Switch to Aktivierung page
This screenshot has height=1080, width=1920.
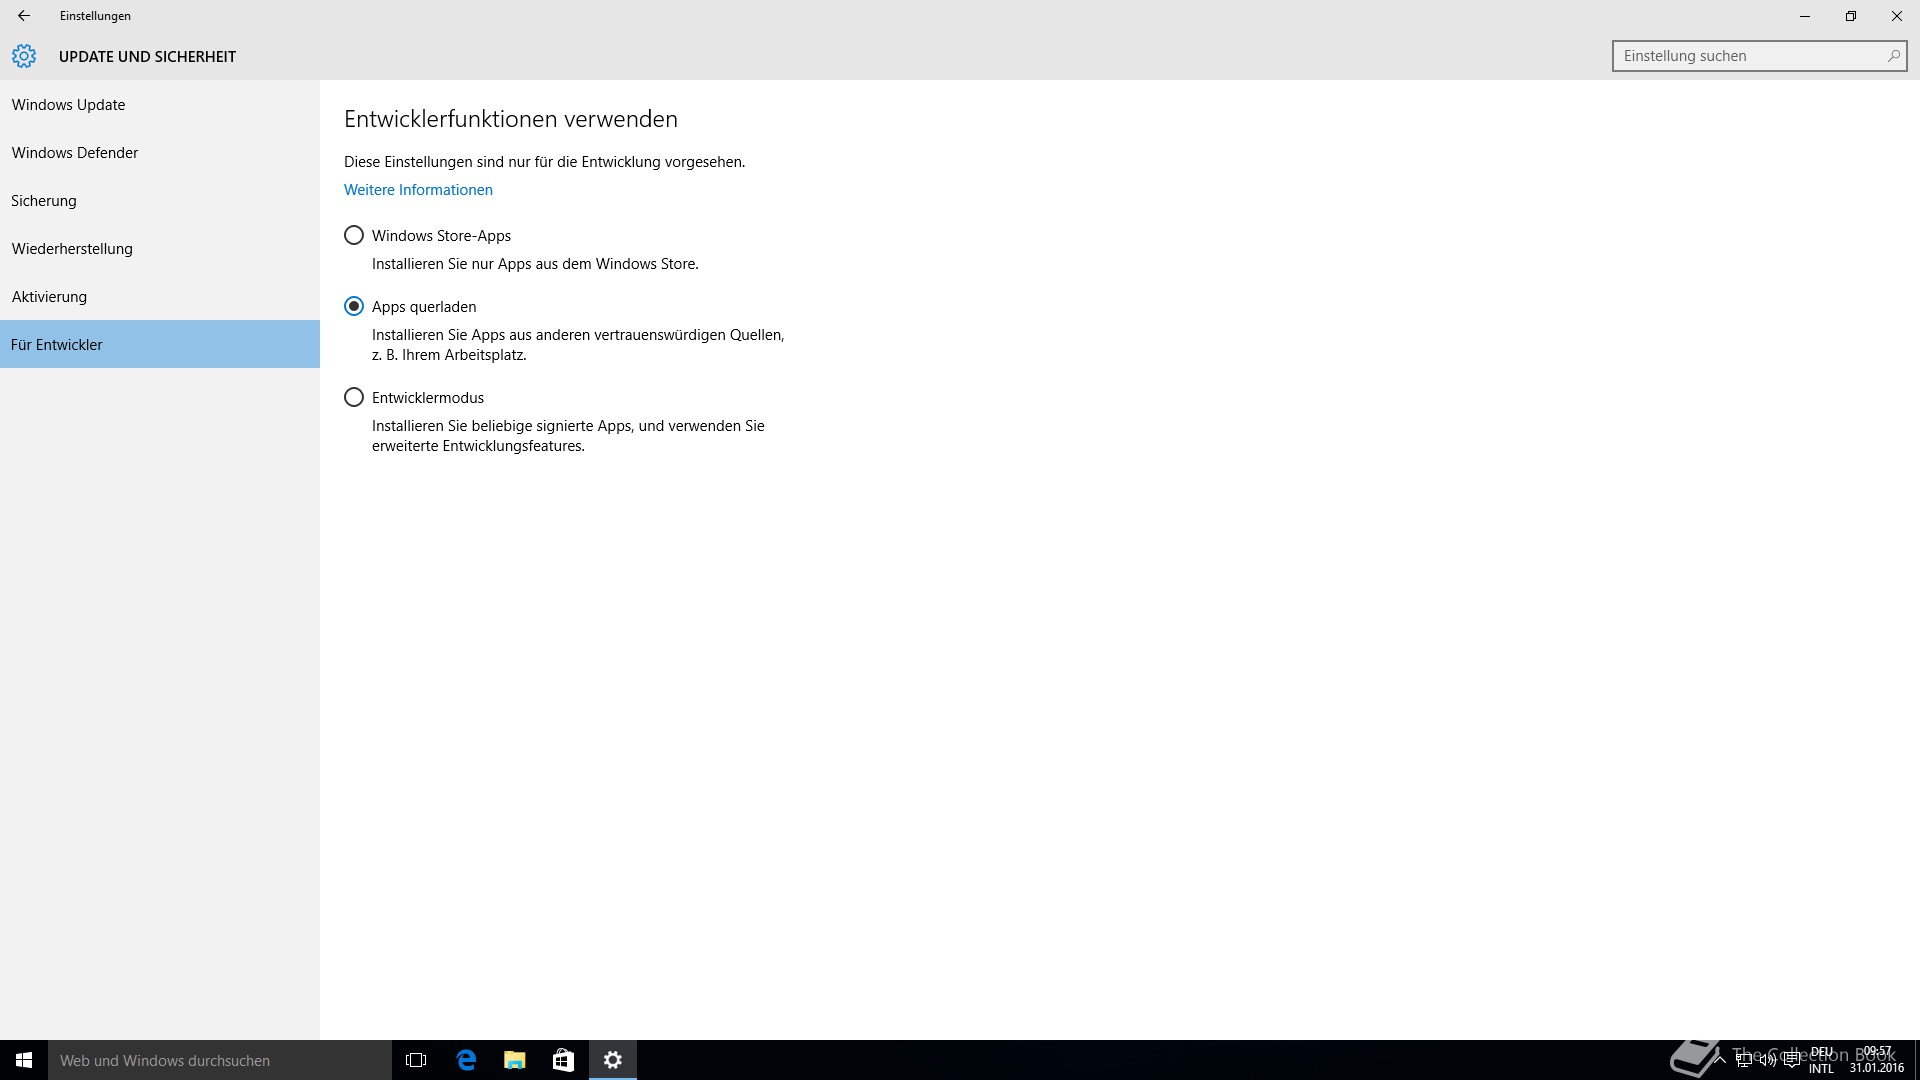point(160,296)
